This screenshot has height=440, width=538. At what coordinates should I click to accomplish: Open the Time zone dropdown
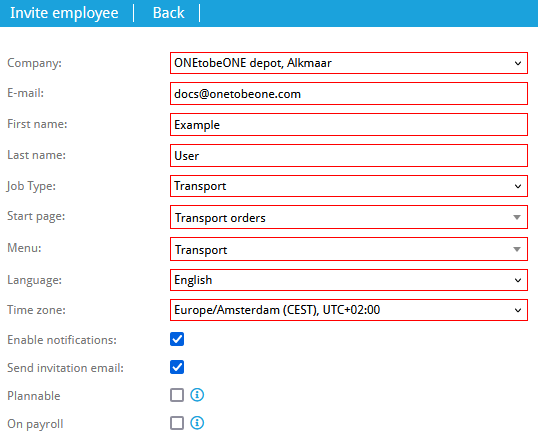click(349, 310)
